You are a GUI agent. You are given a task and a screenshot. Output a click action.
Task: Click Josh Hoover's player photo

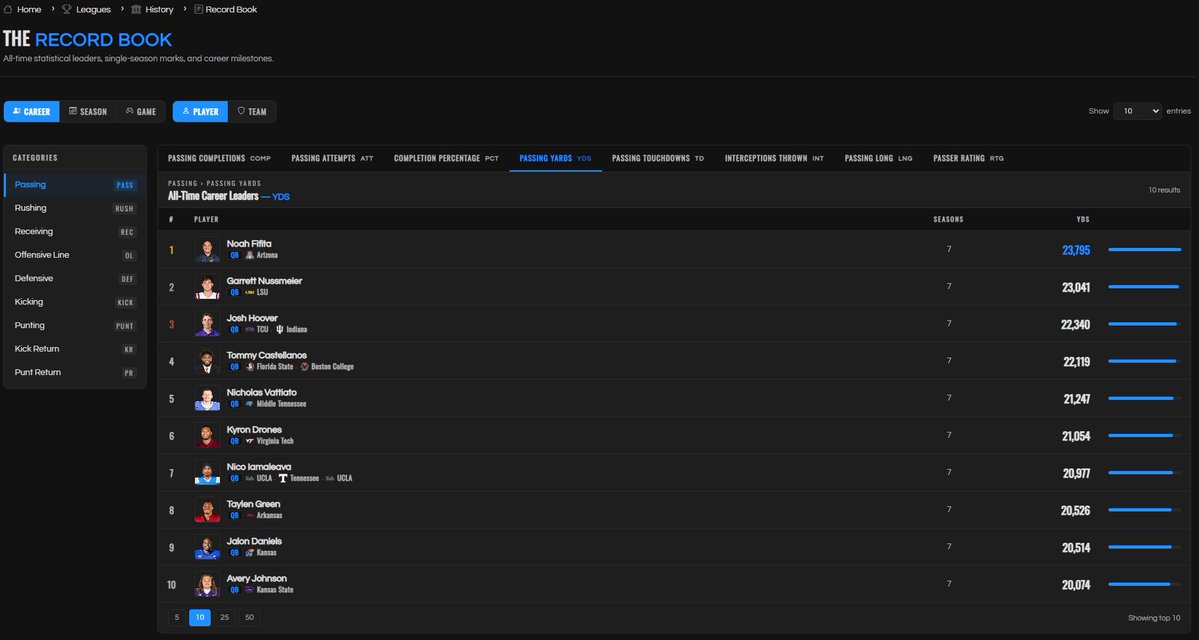[207, 323]
